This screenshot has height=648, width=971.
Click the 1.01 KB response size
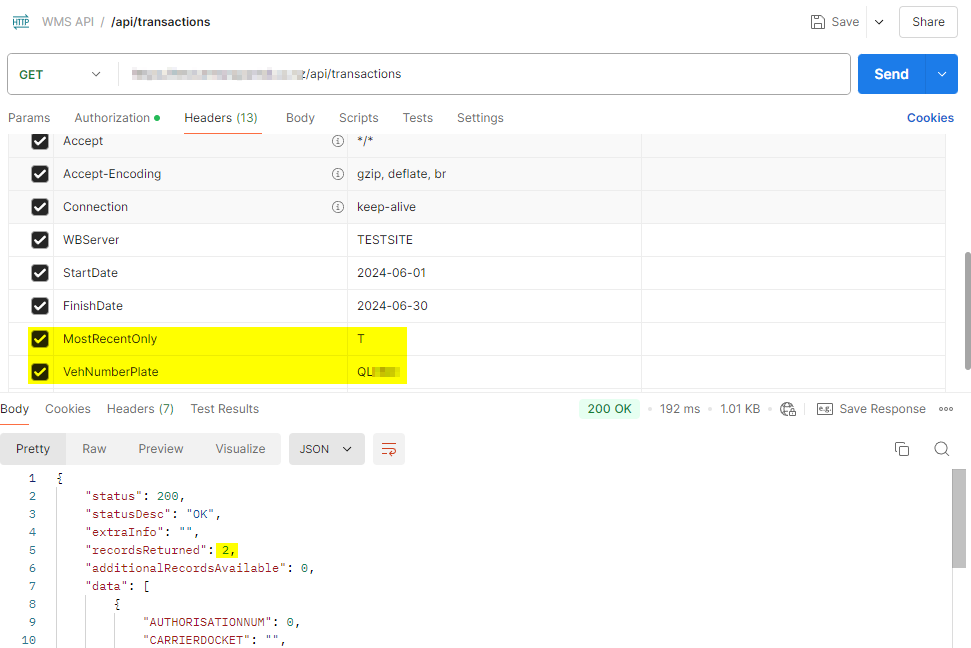[x=740, y=409]
